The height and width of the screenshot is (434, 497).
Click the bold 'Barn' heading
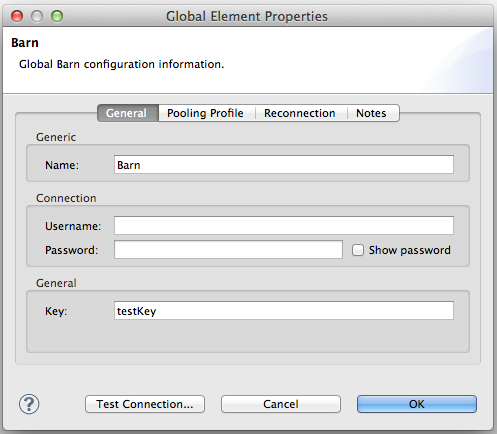point(25,43)
